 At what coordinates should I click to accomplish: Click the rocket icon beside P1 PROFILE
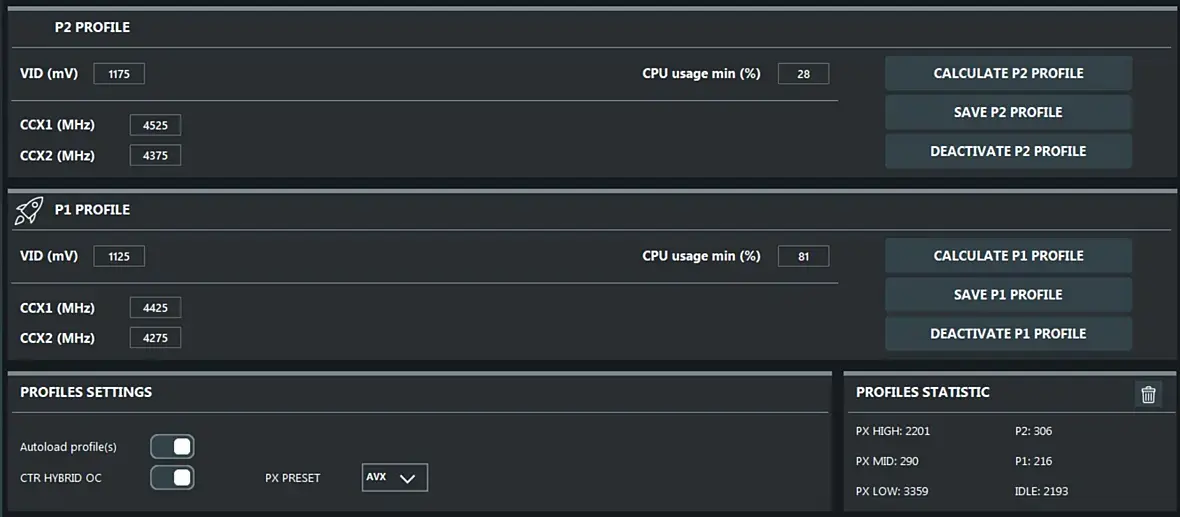coord(29,210)
